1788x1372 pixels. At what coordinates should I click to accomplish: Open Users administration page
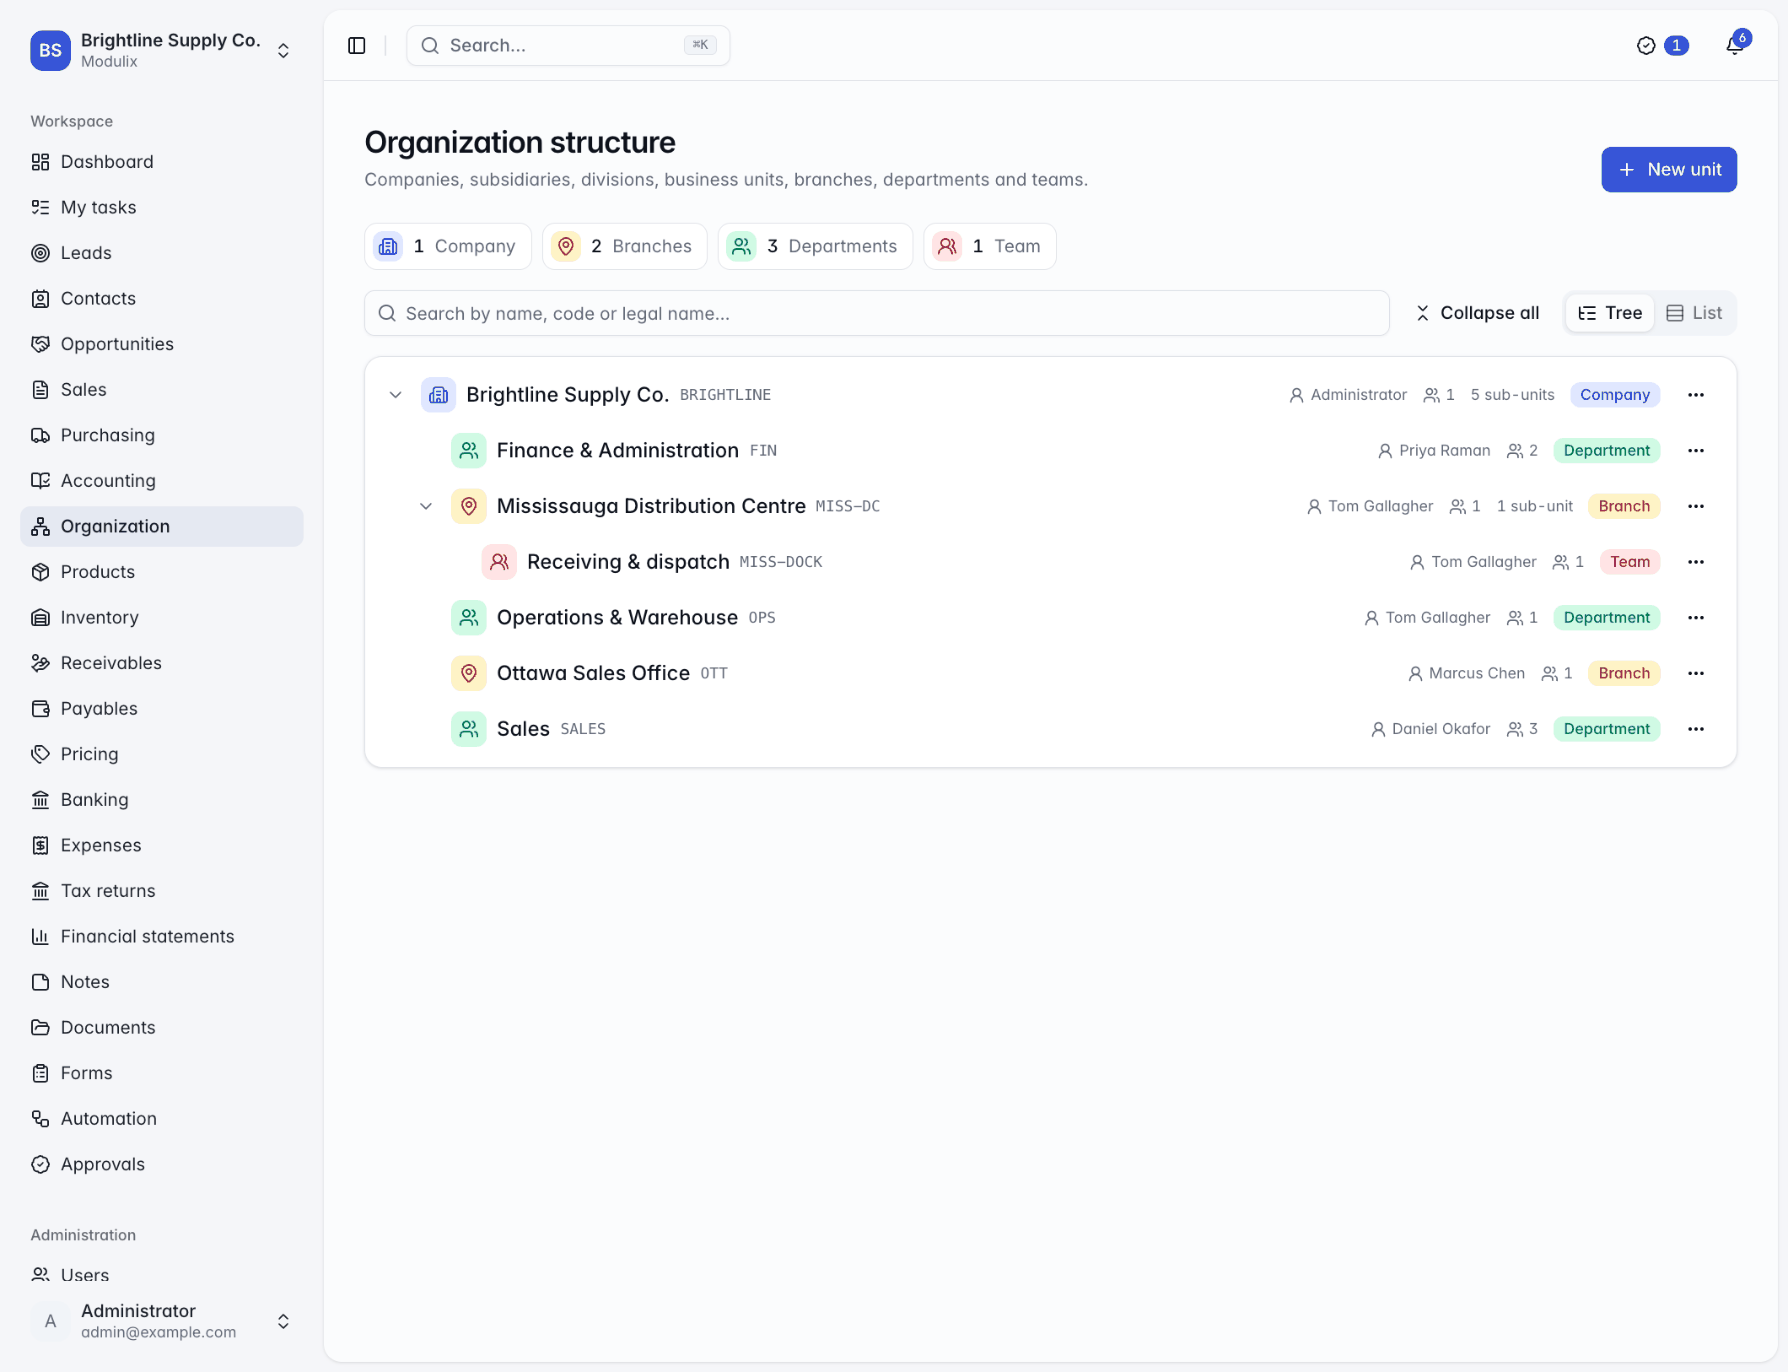pos(162,1275)
